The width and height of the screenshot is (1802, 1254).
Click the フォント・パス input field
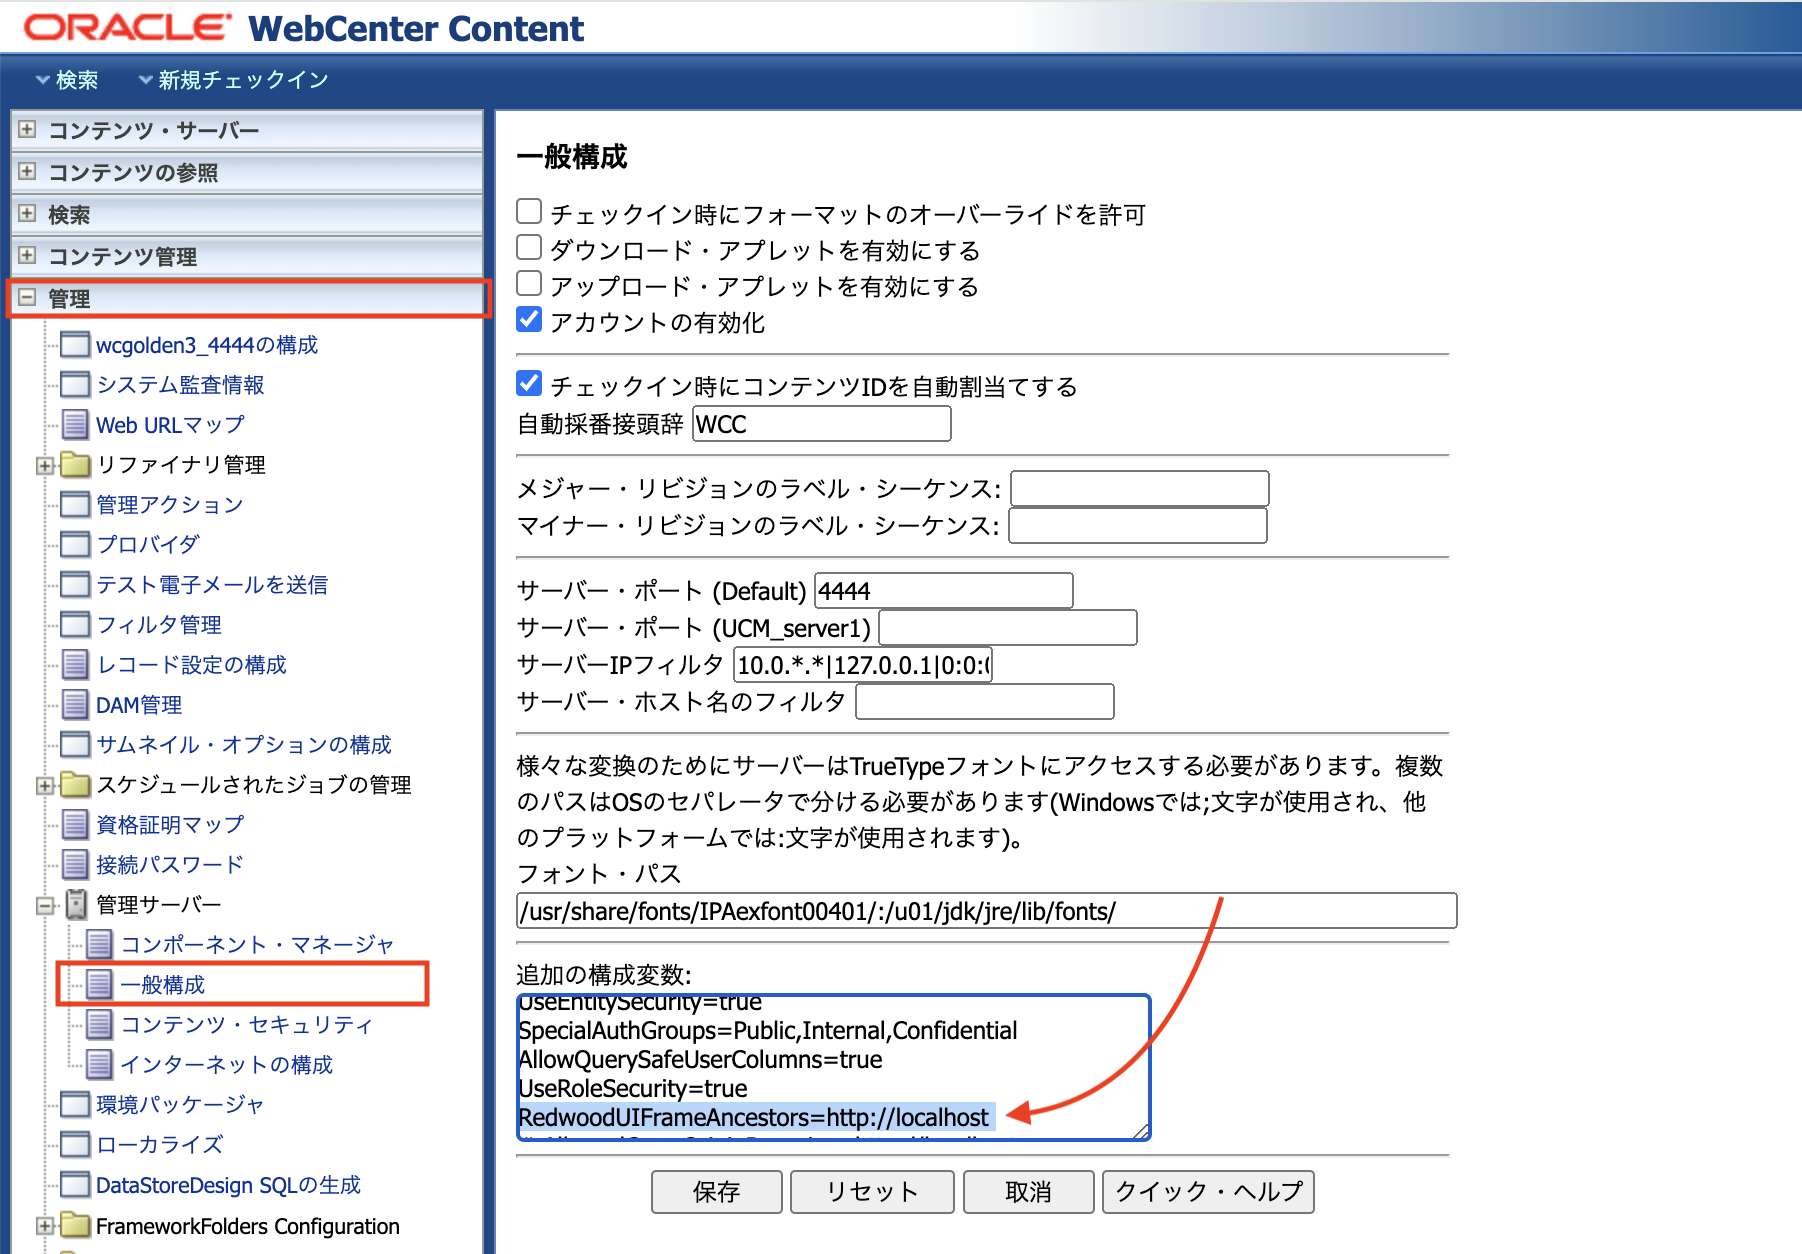click(x=987, y=911)
